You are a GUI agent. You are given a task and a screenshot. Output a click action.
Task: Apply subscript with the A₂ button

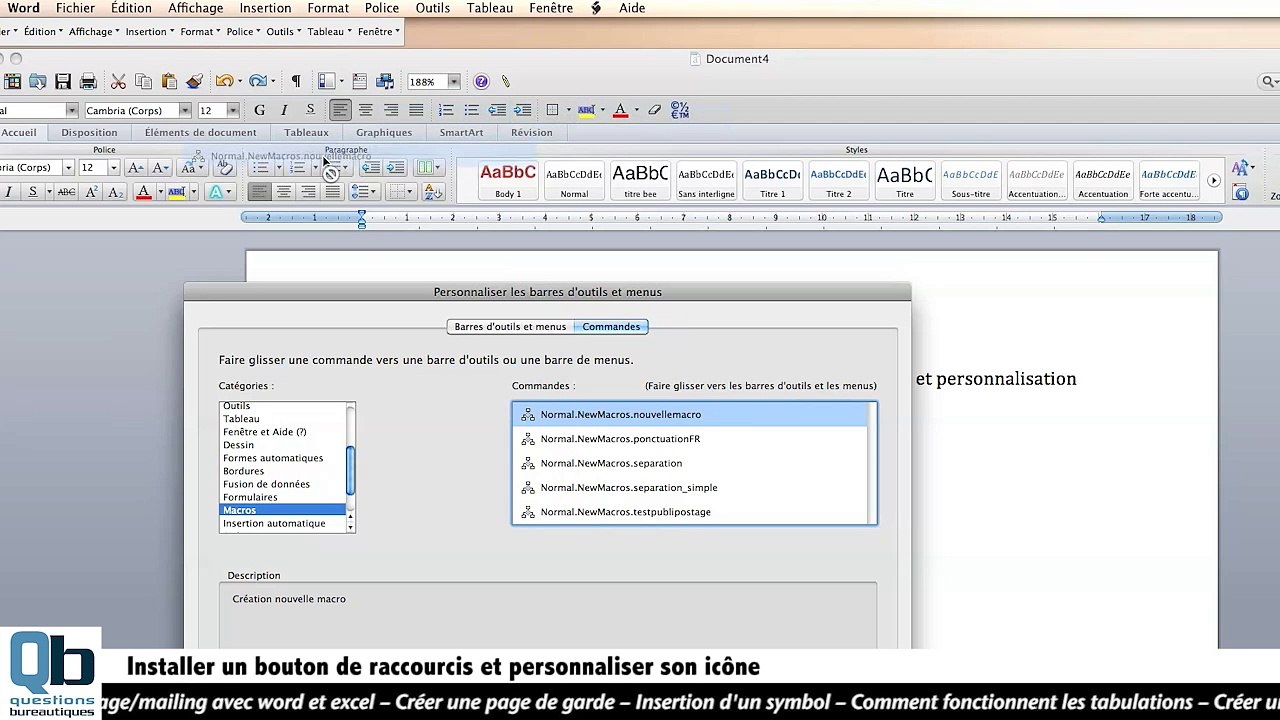115,192
